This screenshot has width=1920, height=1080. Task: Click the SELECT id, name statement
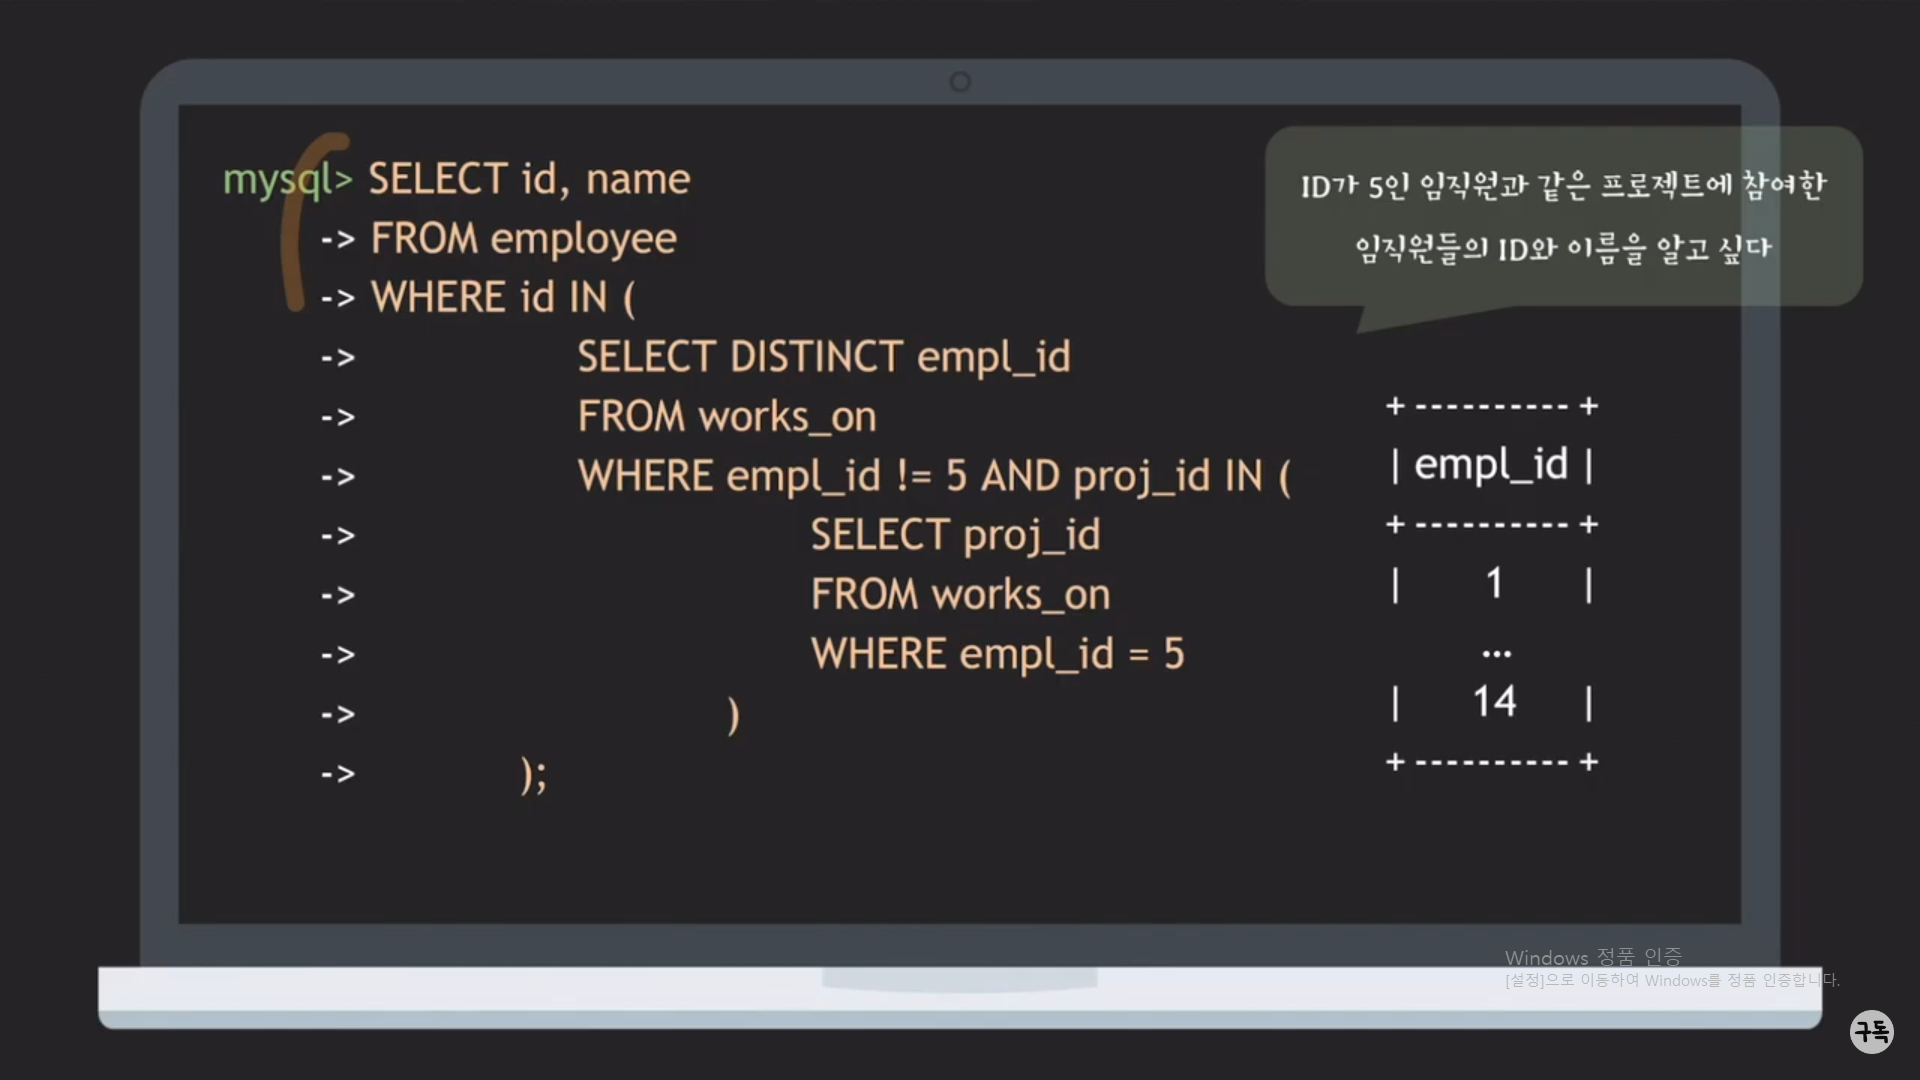tap(529, 180)
